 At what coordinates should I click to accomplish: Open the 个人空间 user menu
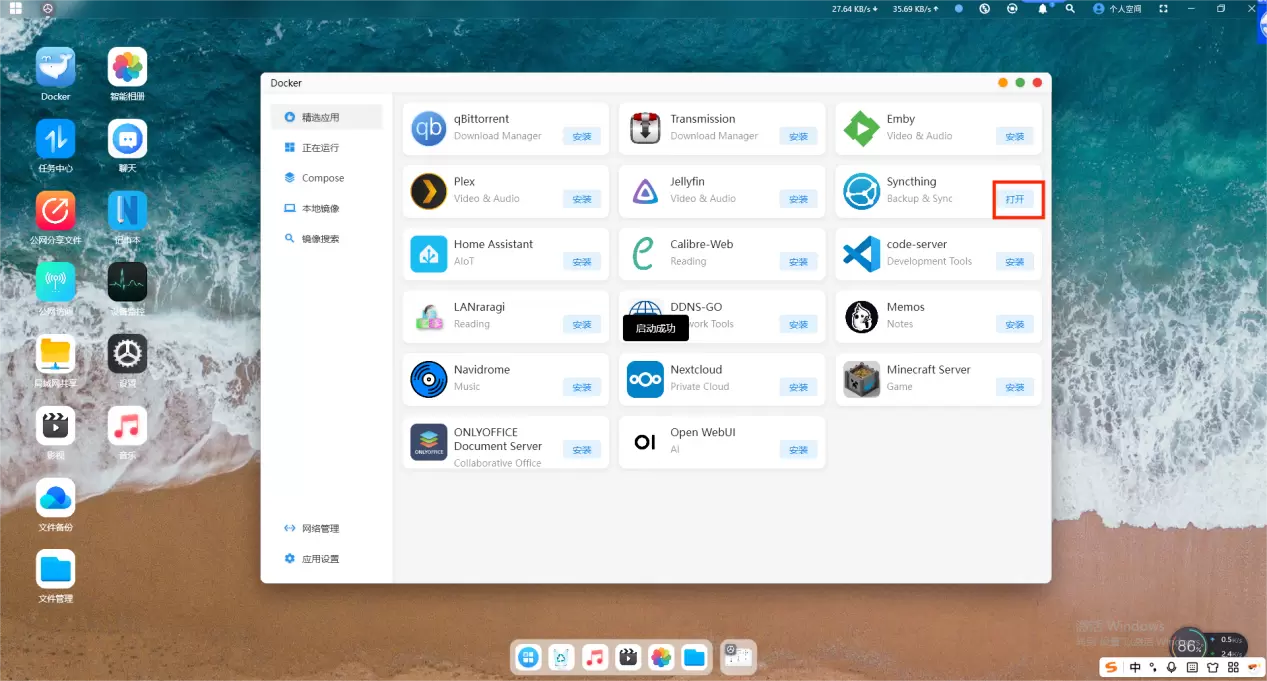click(x=1117, y=9)
